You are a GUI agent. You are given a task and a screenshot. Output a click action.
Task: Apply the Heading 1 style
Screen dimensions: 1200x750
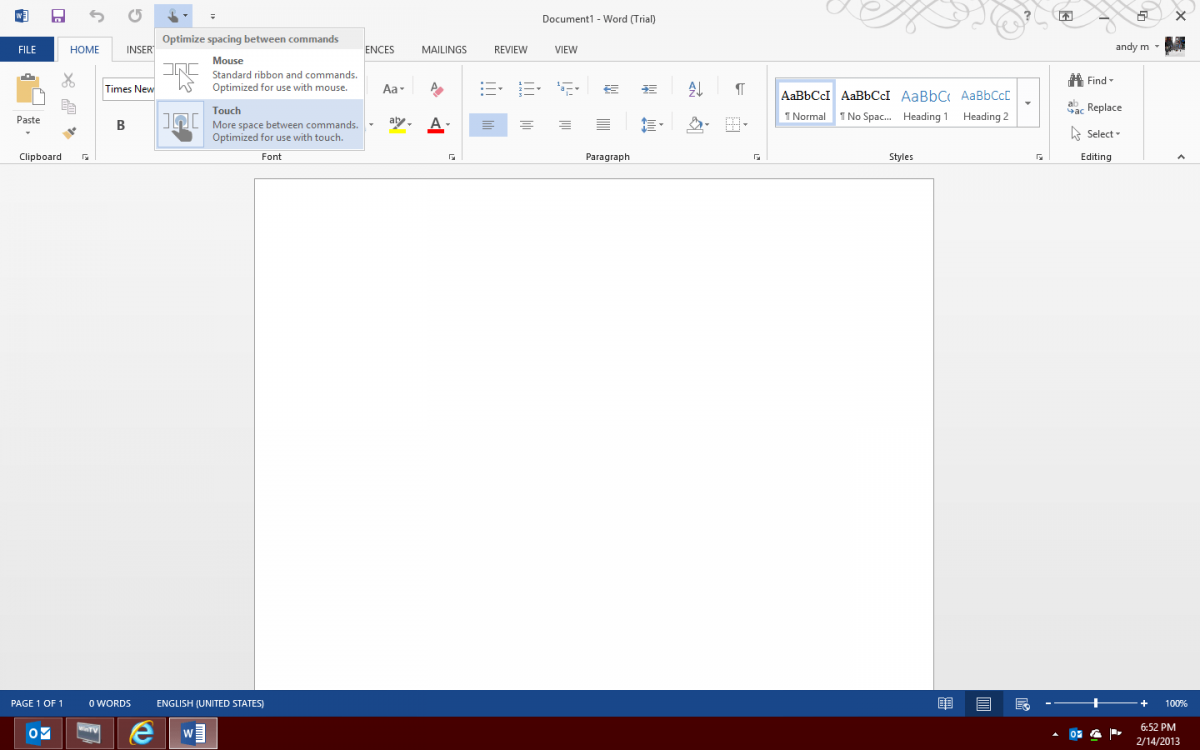tap(925, 102)
